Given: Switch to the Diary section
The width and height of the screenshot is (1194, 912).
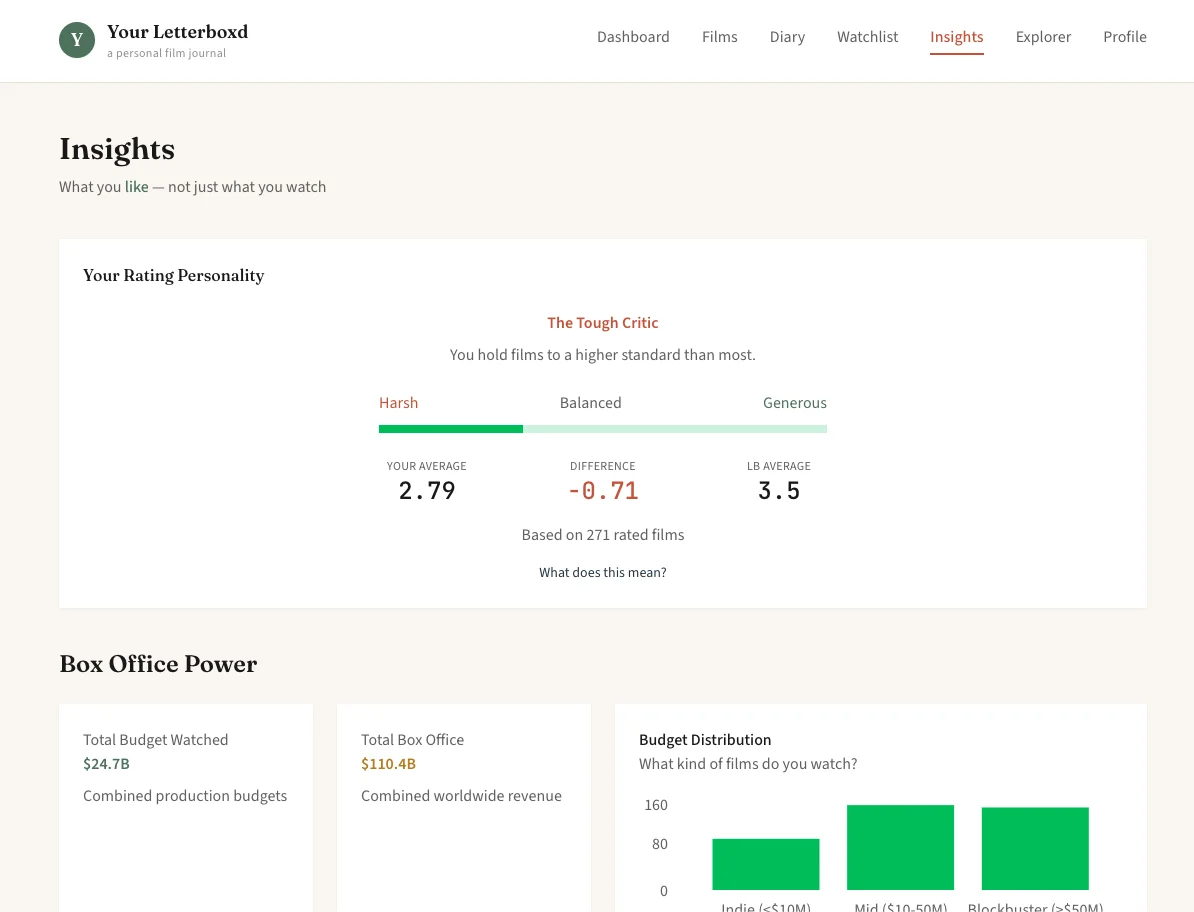Looking at the screenshot, I should (787, 37).
